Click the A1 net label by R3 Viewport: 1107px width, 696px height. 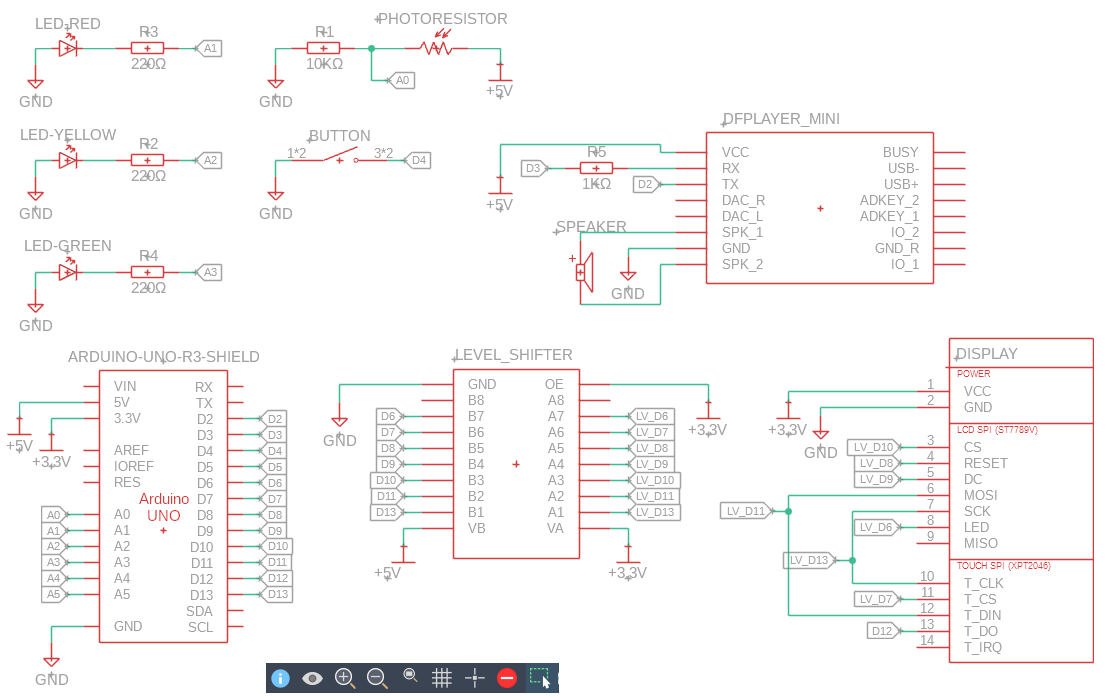[209, 48]
